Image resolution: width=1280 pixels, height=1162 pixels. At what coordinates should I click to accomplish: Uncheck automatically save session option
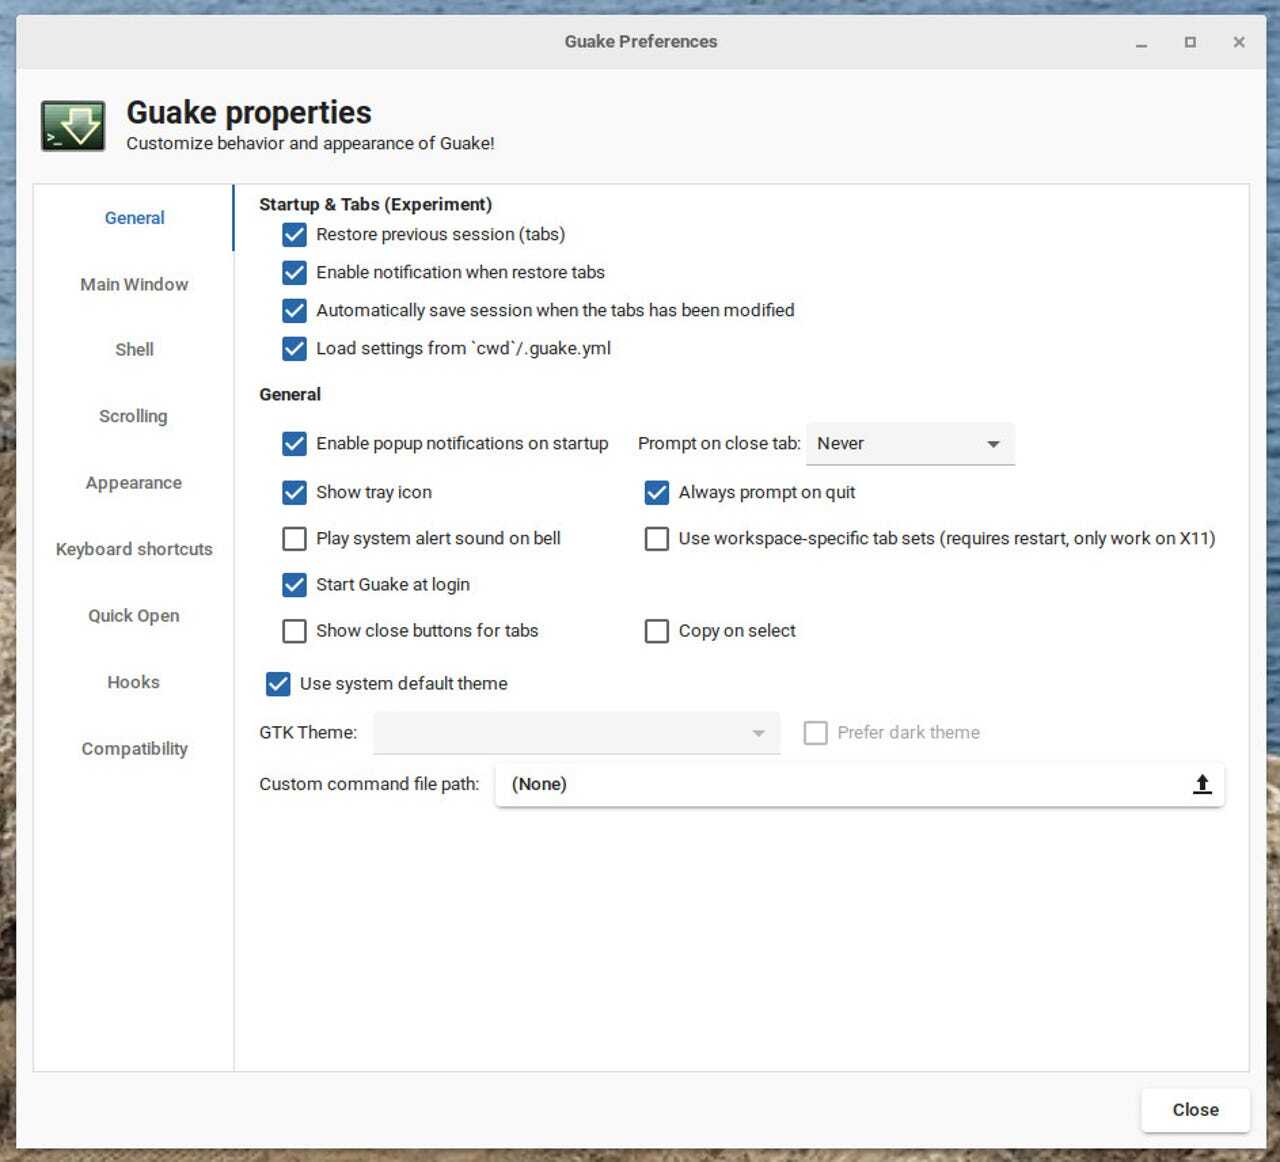coord(294,311)
